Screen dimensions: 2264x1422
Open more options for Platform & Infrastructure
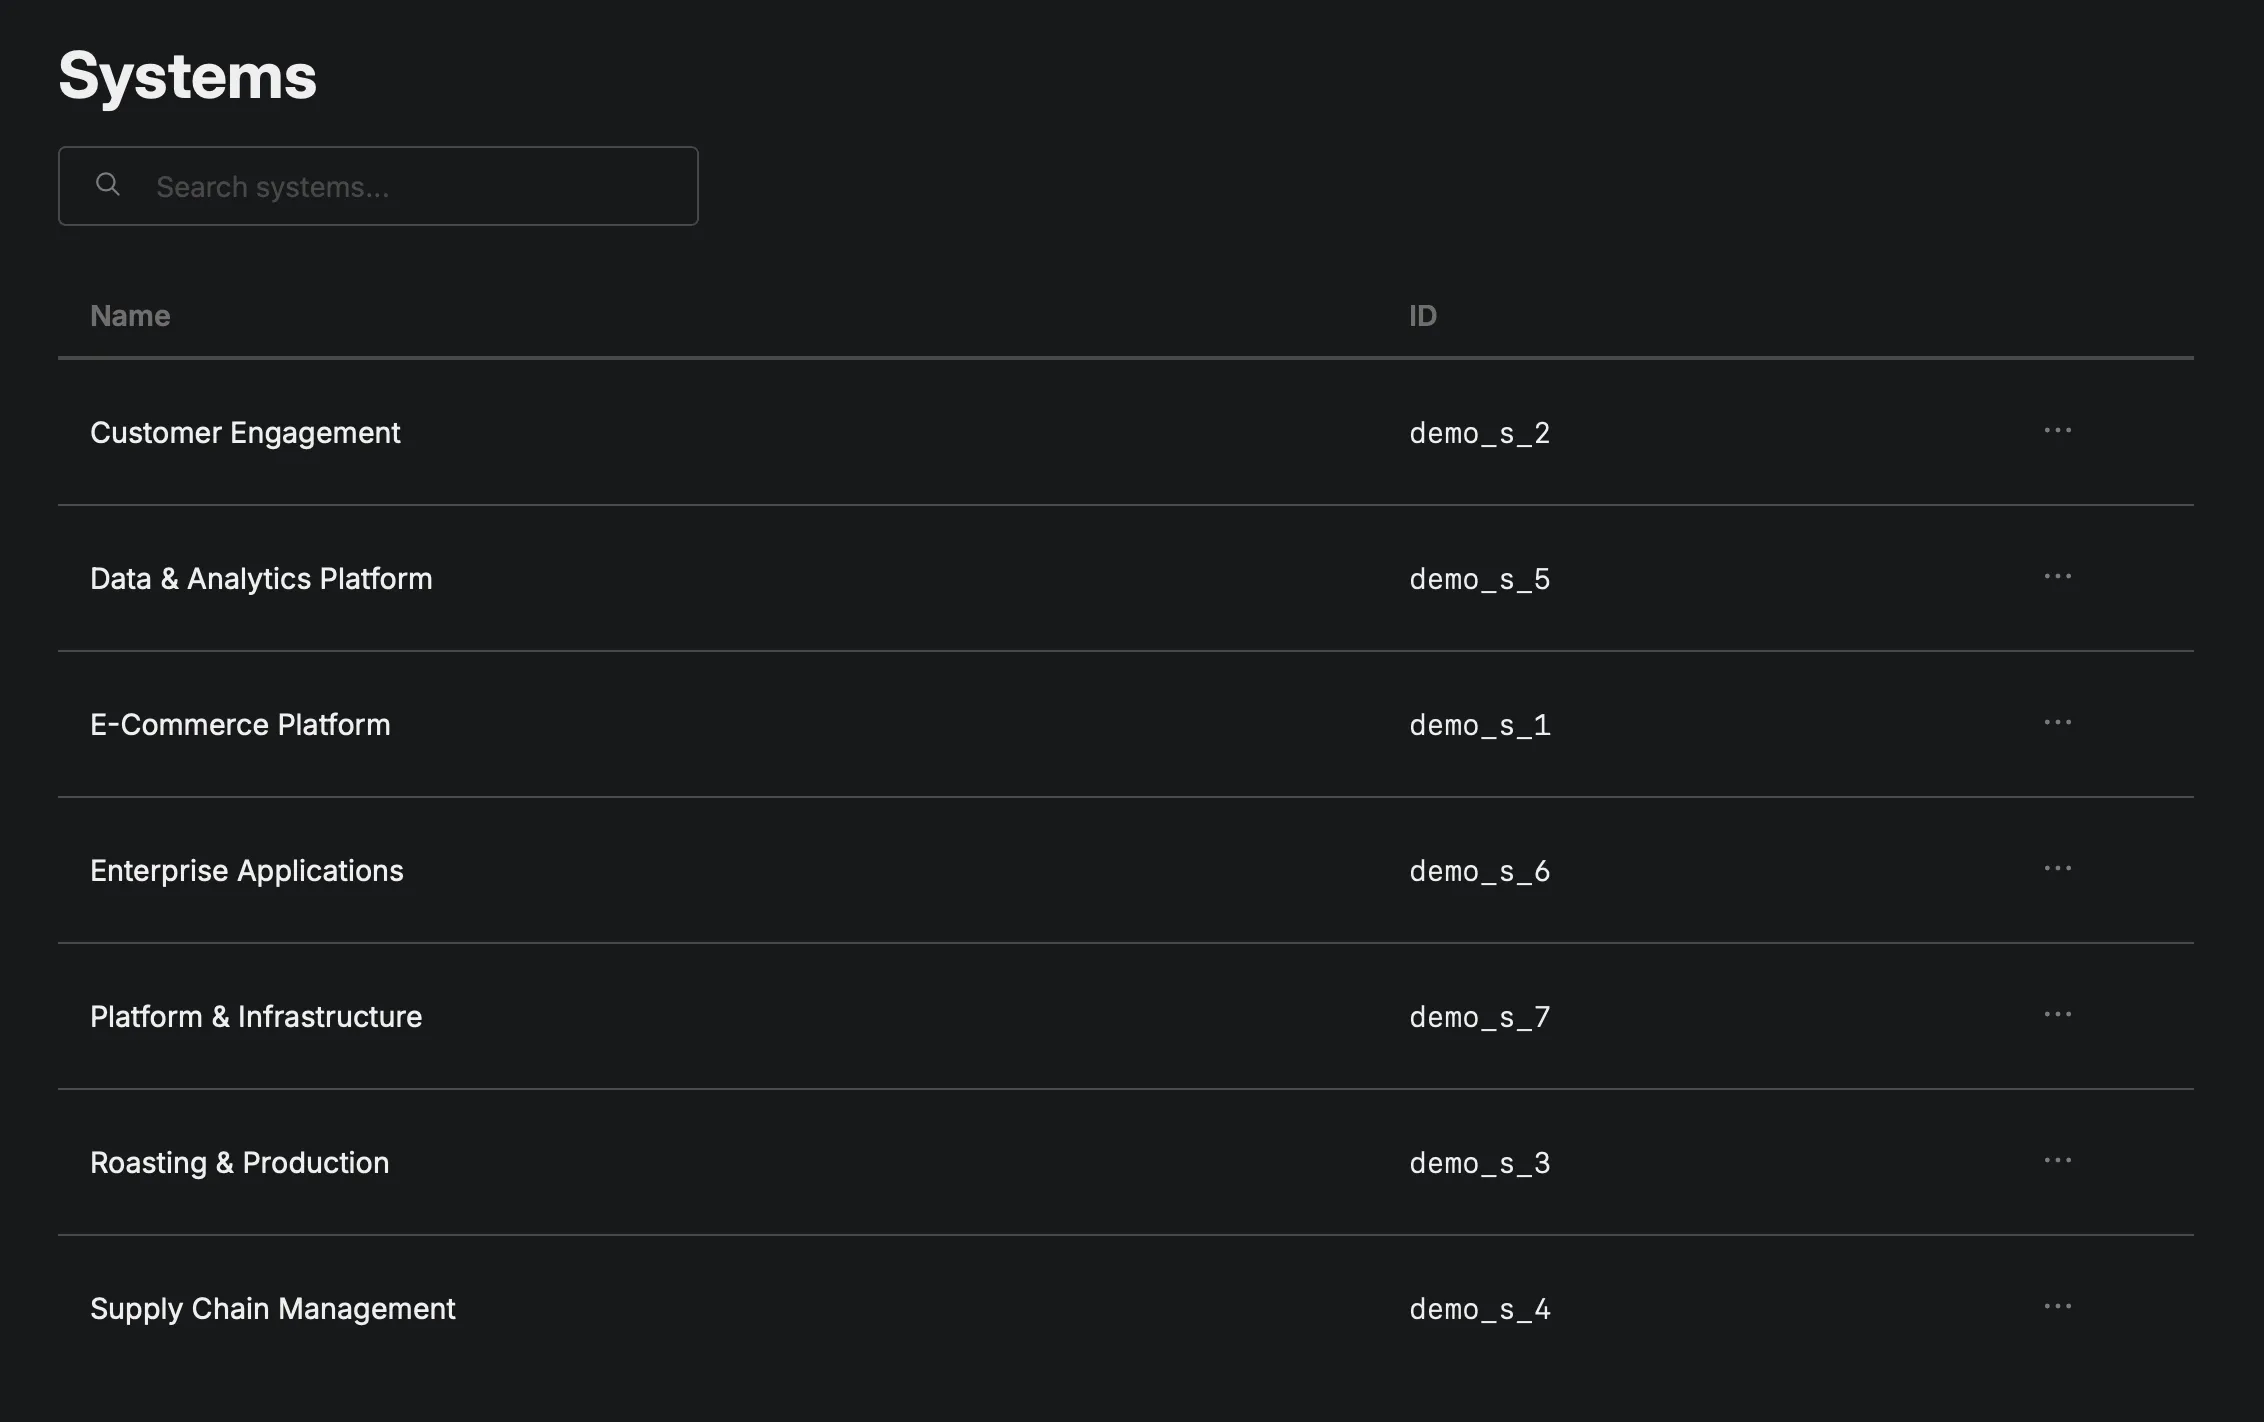[x=2057, y=1015]
